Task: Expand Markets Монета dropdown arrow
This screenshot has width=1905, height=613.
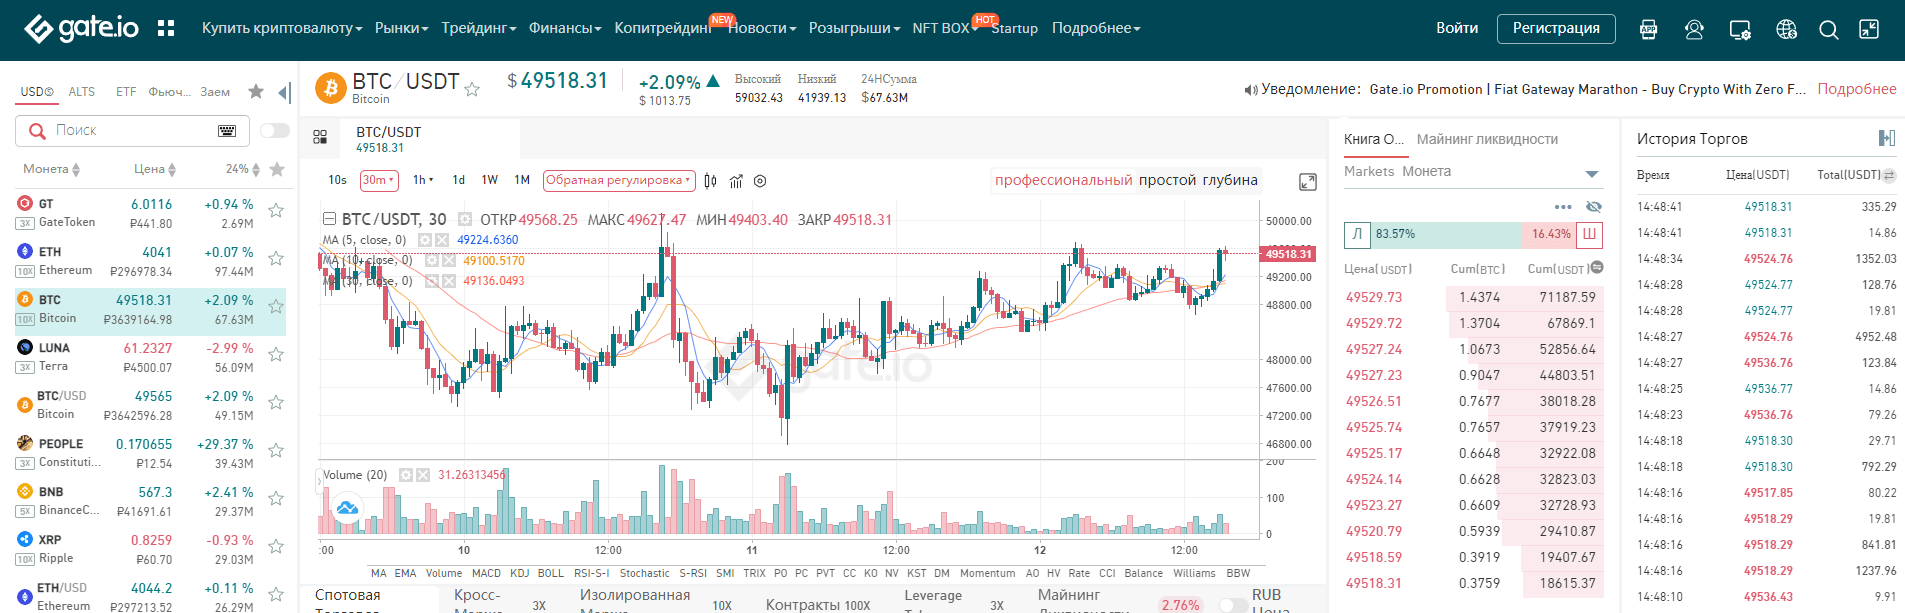Action: [x=1592, y=173]
